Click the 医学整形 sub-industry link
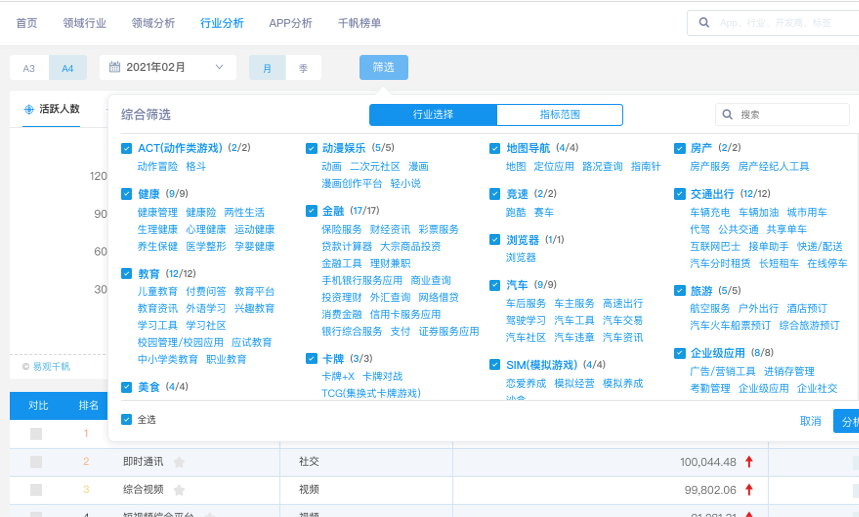This screenshot has height=517, width=859. pos(206,246)
